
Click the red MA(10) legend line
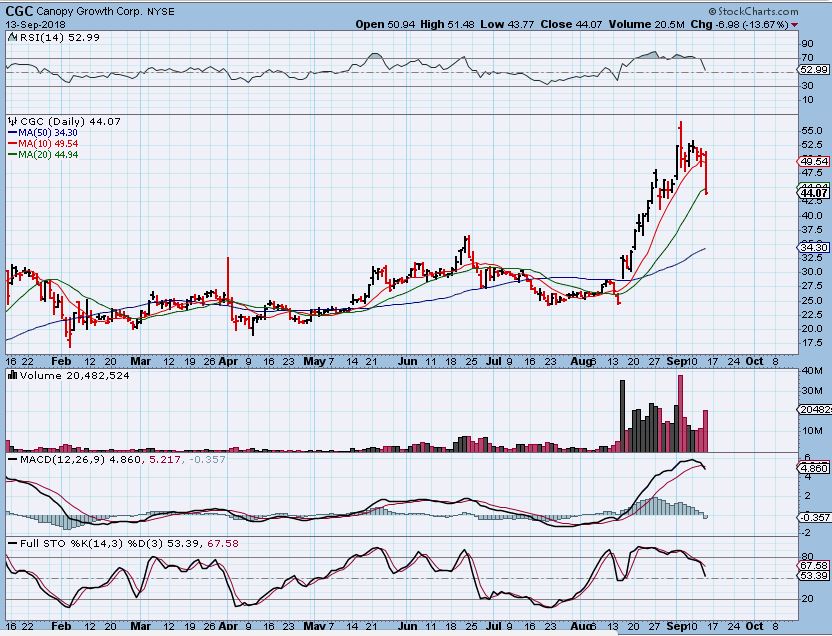[13, 144]
